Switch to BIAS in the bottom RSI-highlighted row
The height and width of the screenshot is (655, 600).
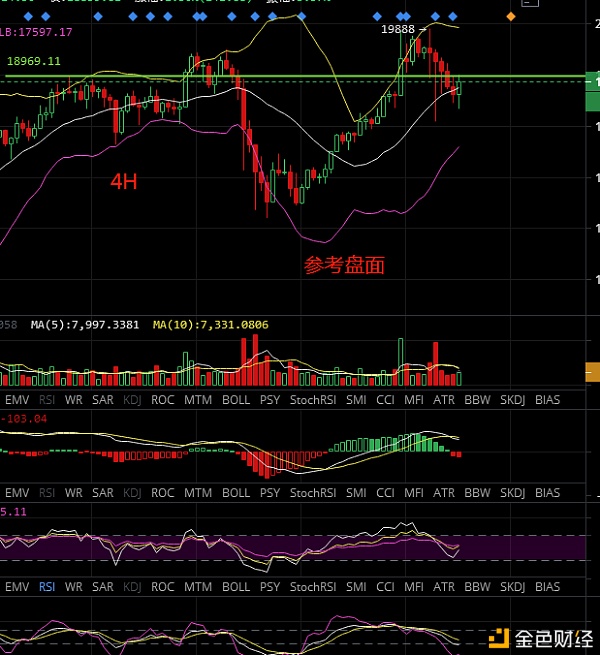point(547,587)
